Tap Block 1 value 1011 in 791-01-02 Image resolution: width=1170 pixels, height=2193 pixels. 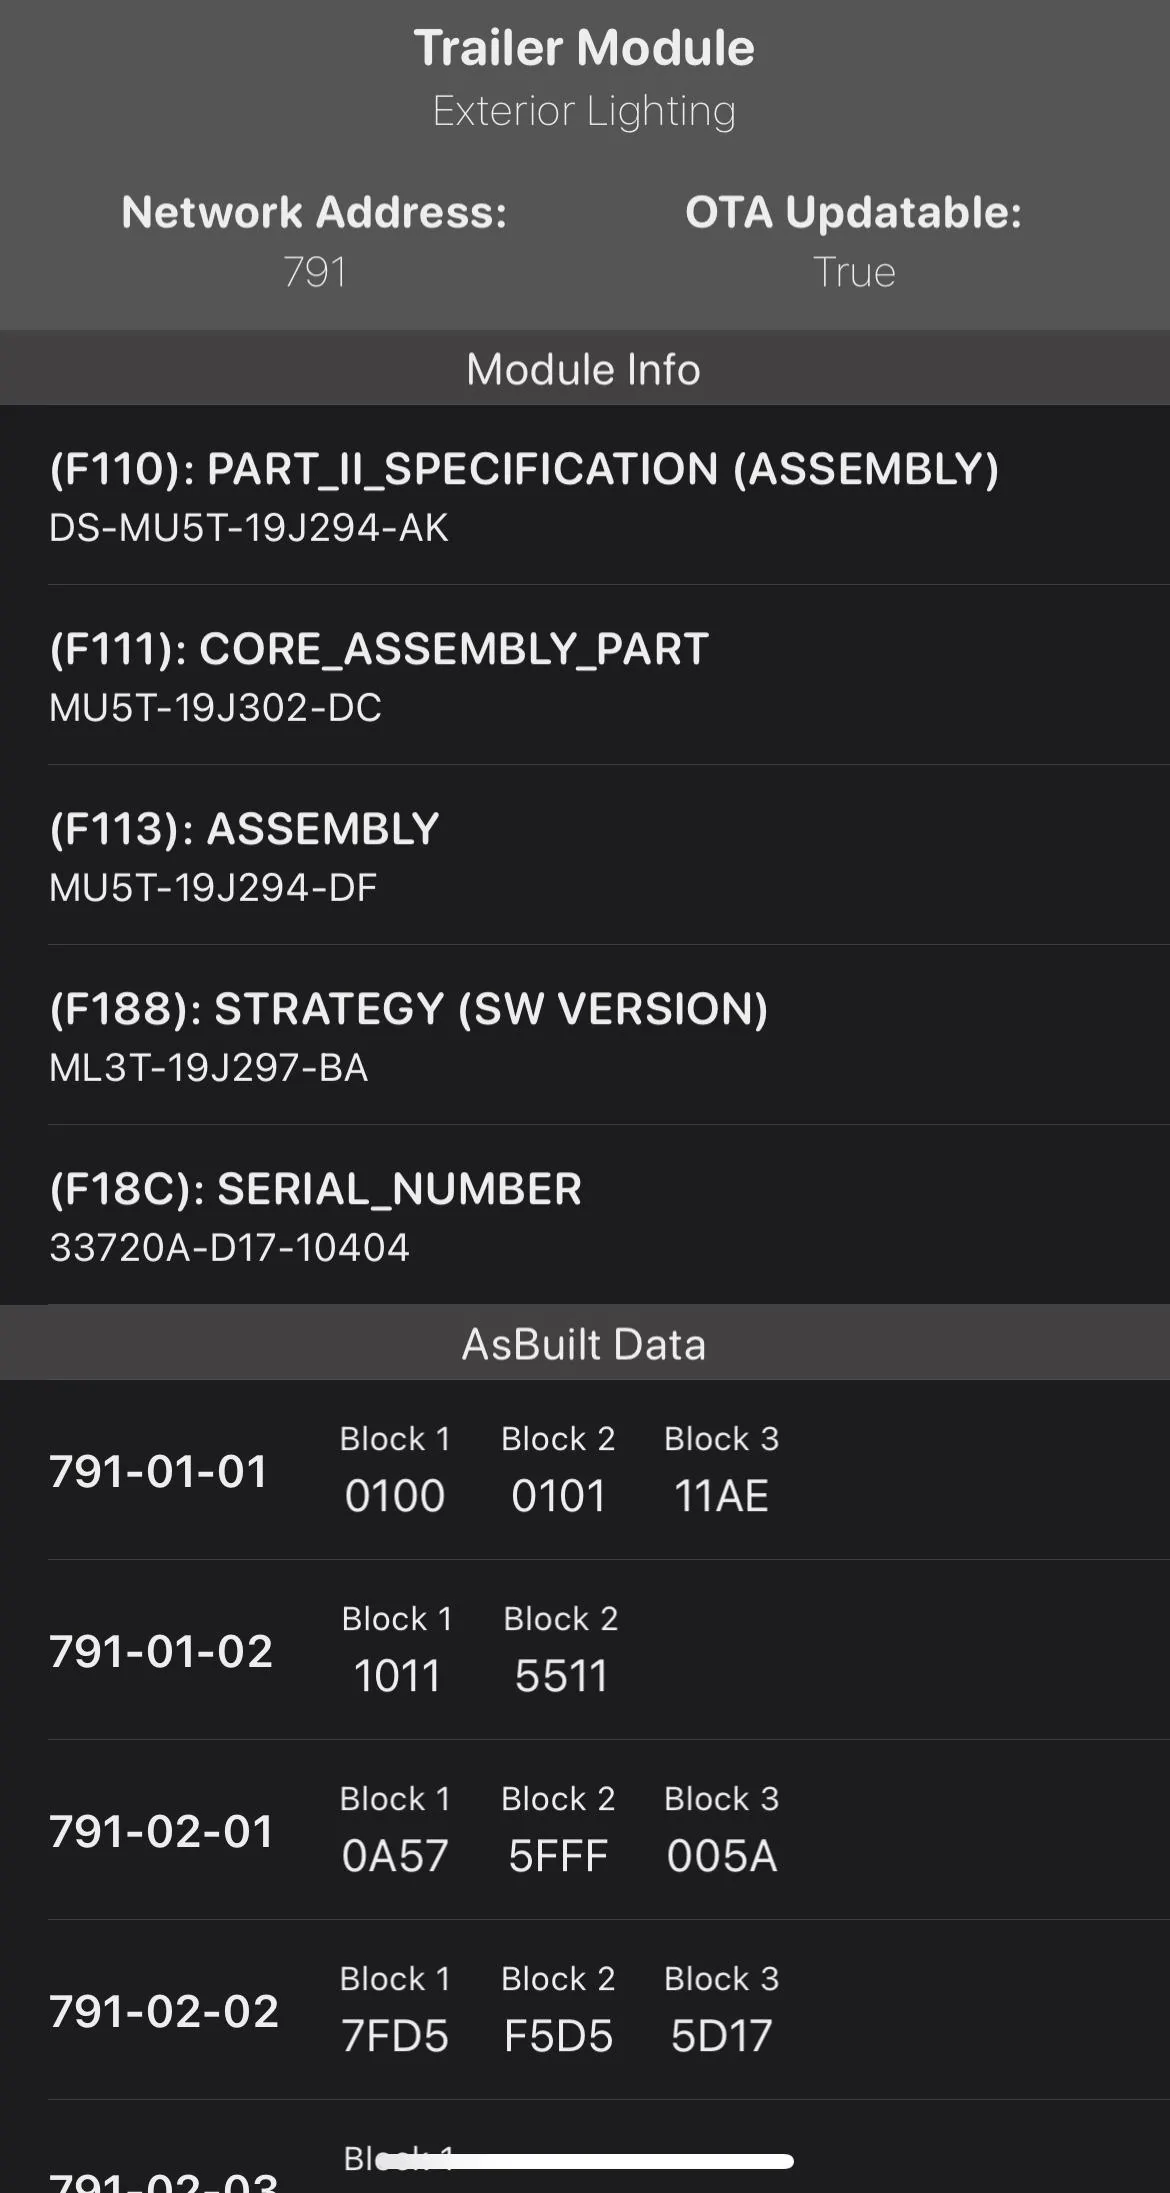pos(397,1676)
